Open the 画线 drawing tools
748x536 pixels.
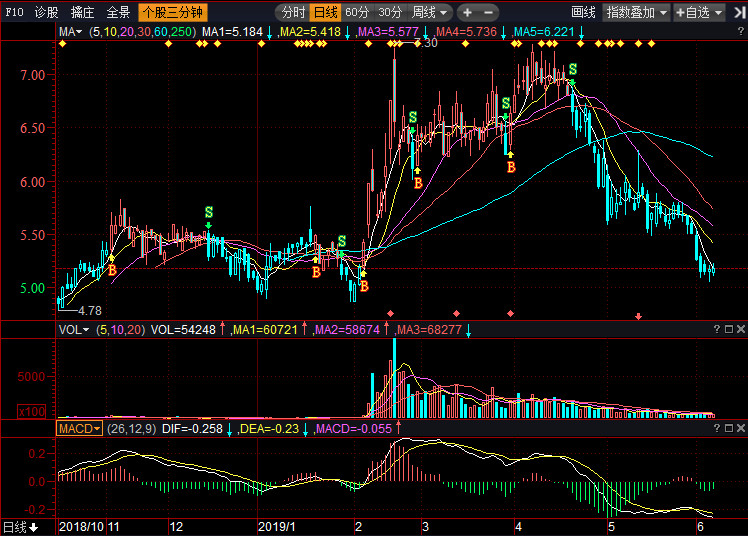pos(583,12)
